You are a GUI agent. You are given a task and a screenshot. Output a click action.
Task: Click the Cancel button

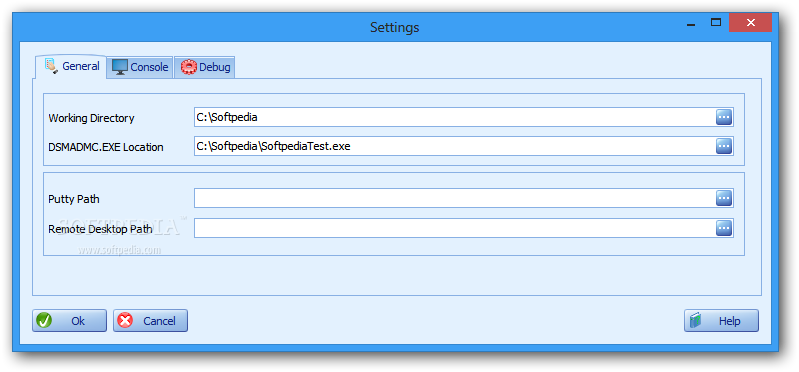point(150,321)
